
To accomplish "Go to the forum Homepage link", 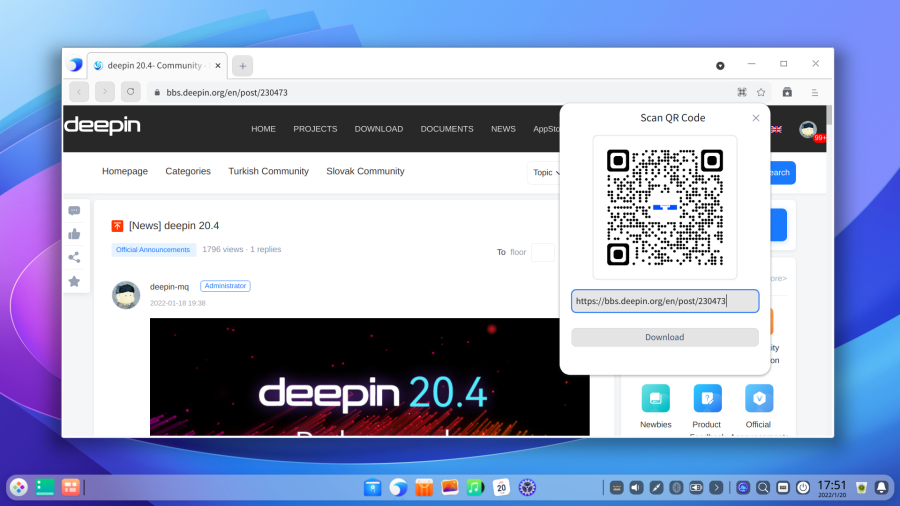I will [125, 171].
